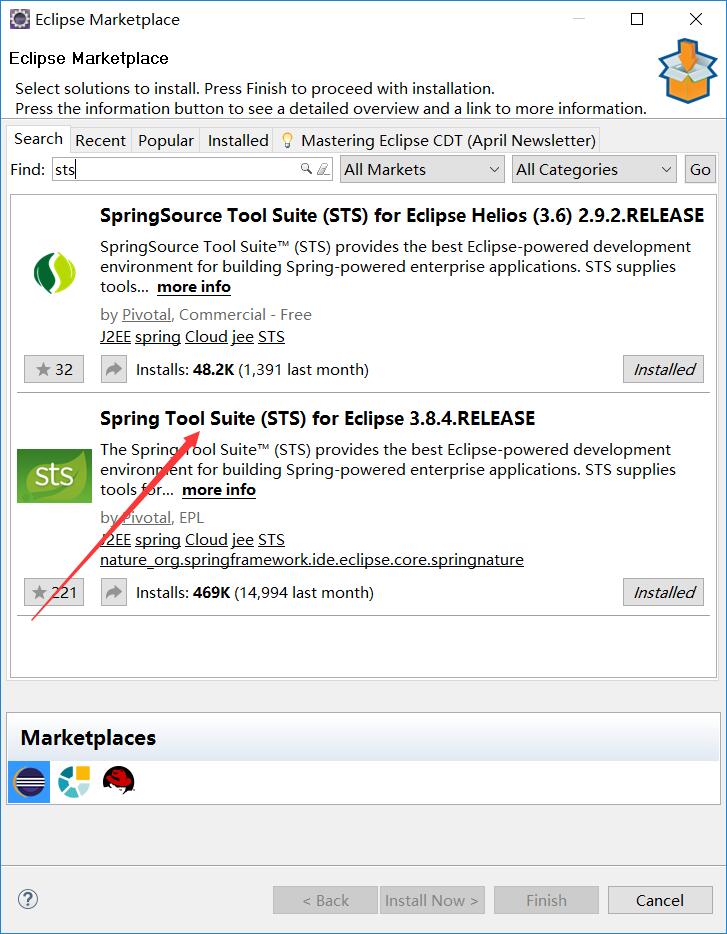This screenshot has height=934, width=727.
Task: Click the Eclipse Marketplace title bar icon
Action: click(20, 19)
